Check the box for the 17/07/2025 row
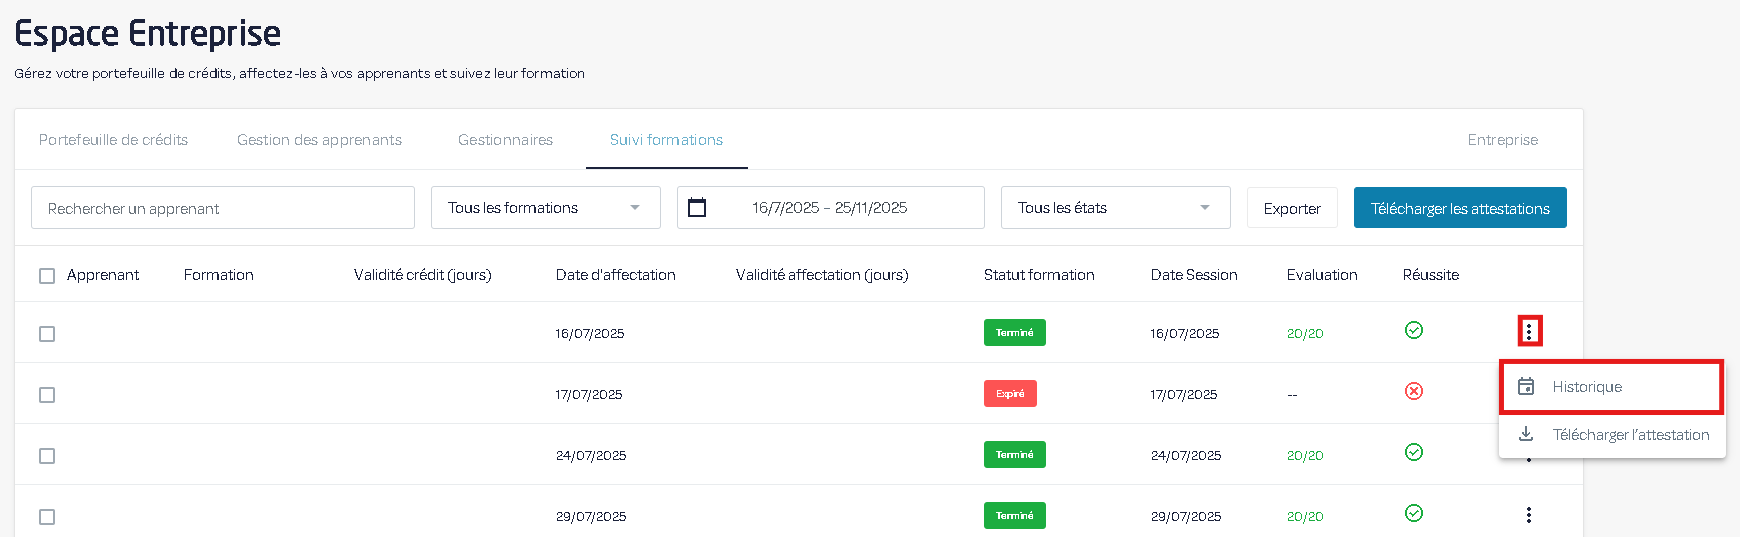The height and width of the screenshot is (537, 1740). coord(47,395)
